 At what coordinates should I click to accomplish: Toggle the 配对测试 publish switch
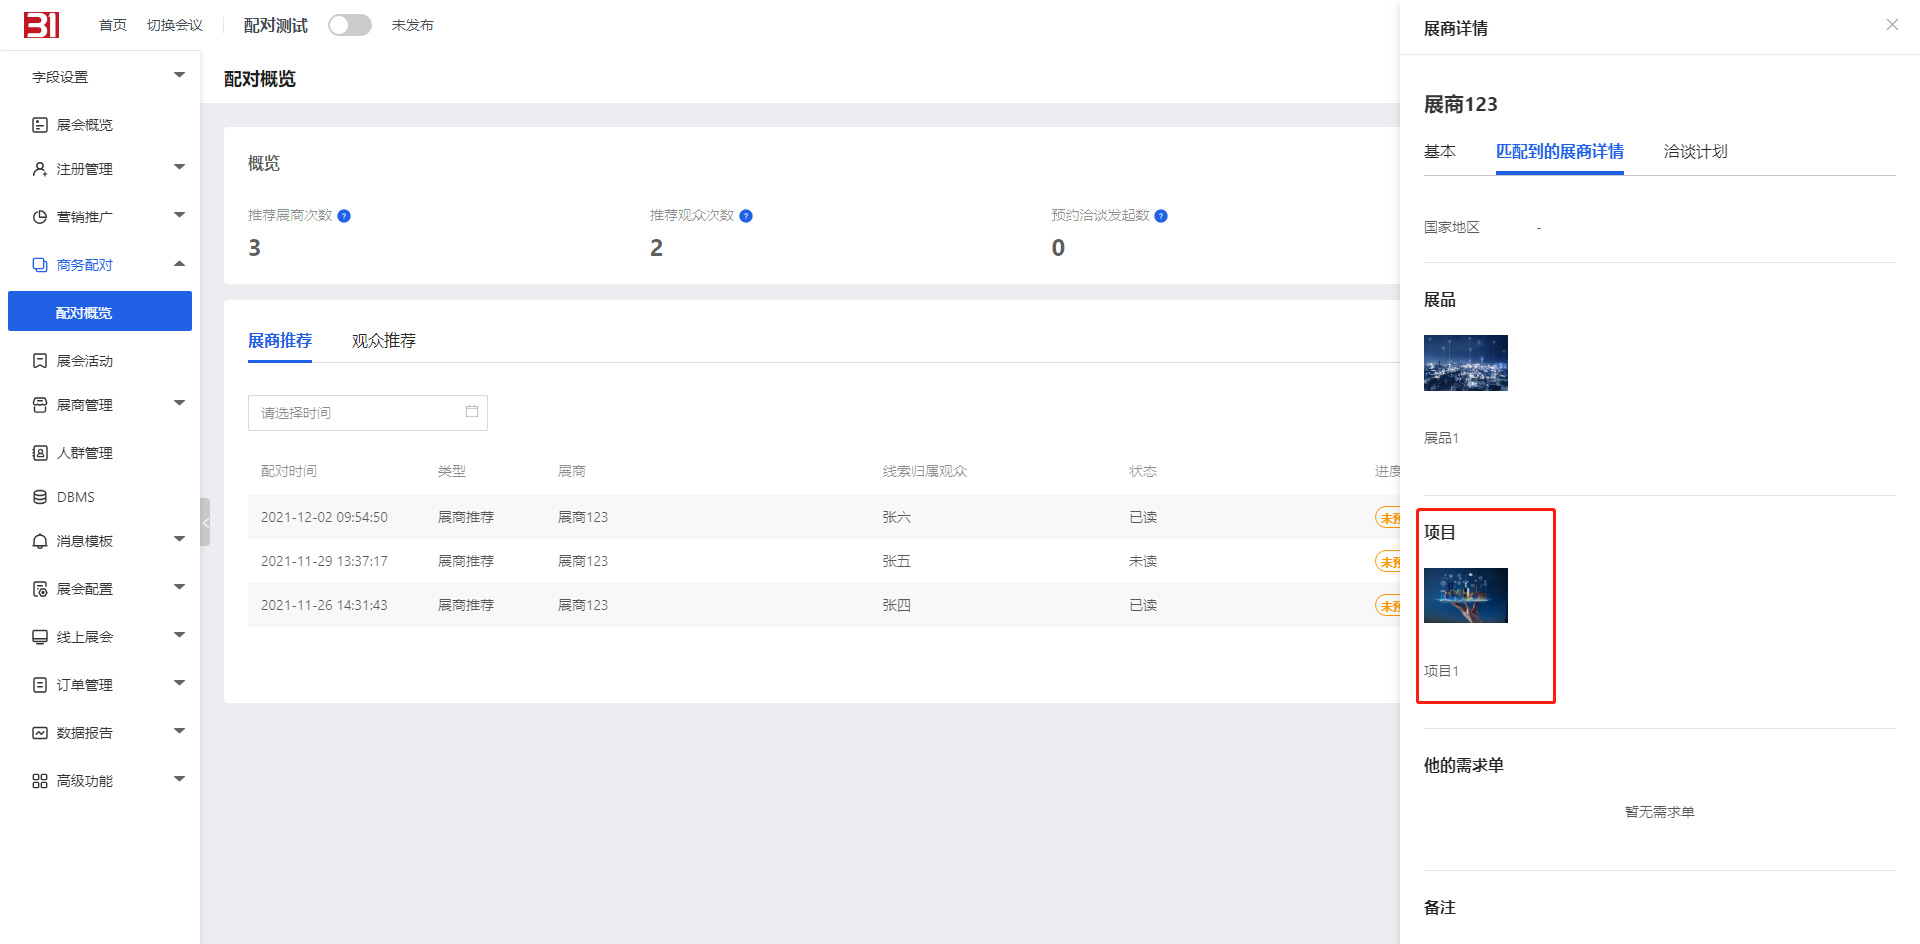click(x=350, y=25)
